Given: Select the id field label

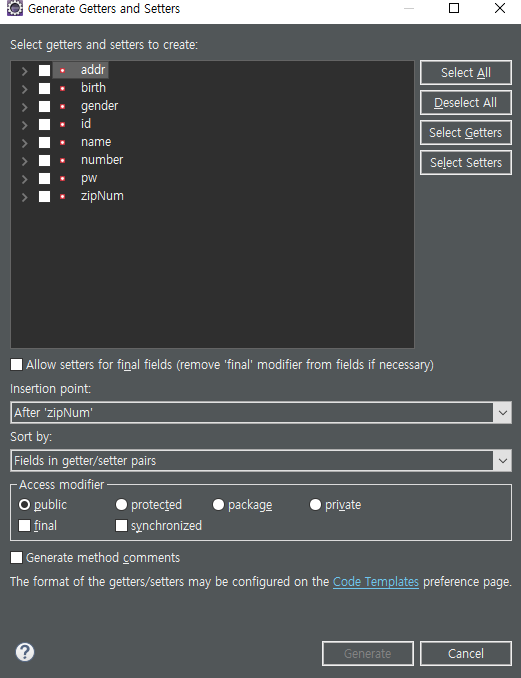Looking at the screenshot, I should [x=86, y=124].
